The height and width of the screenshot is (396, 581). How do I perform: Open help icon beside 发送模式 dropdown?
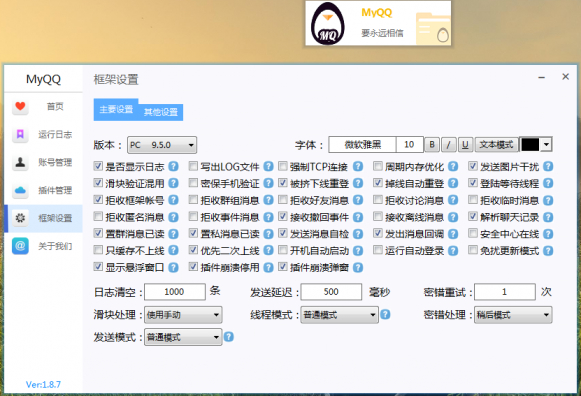(x=229, y=337)
